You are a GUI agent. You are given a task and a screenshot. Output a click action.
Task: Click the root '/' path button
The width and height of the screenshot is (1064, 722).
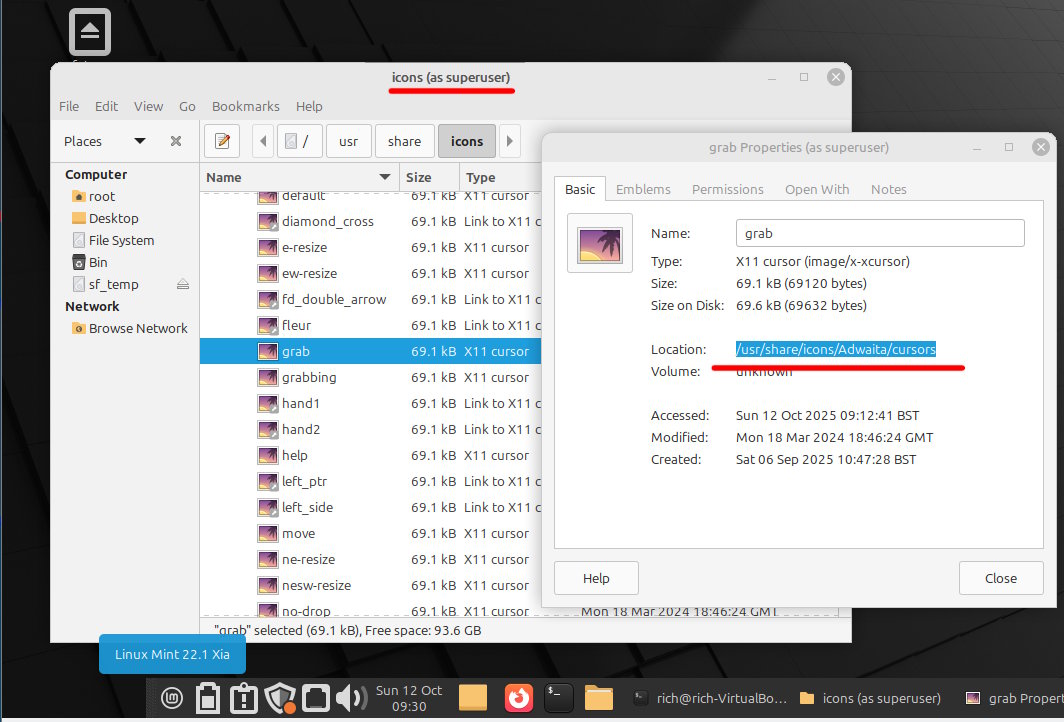click(299, 141)
